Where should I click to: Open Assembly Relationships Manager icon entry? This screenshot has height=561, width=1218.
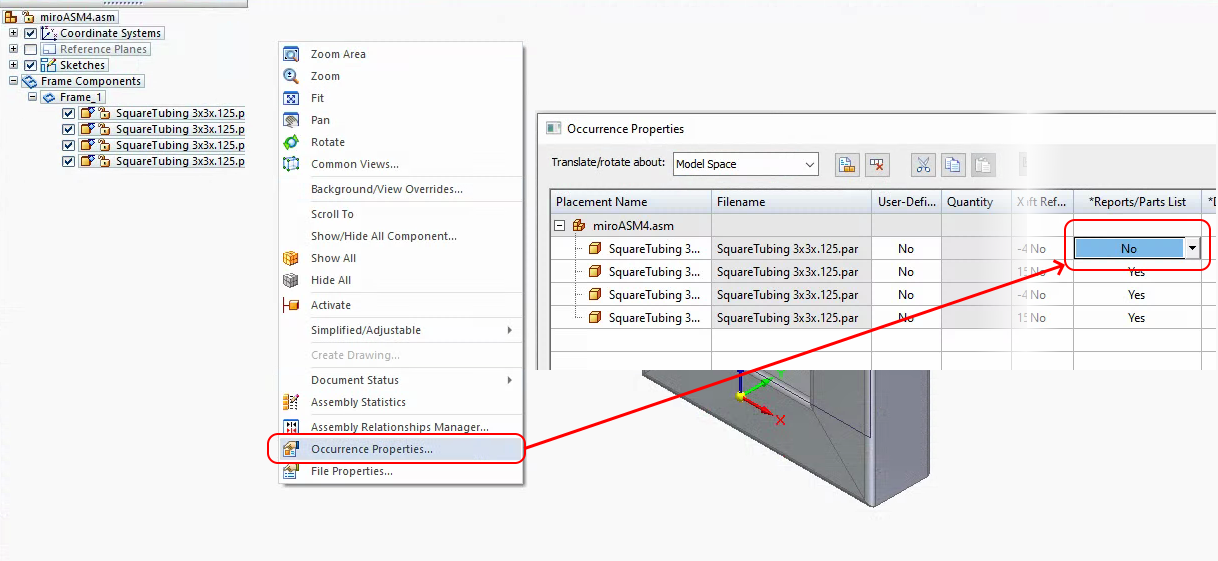click(x=291, y=427)
